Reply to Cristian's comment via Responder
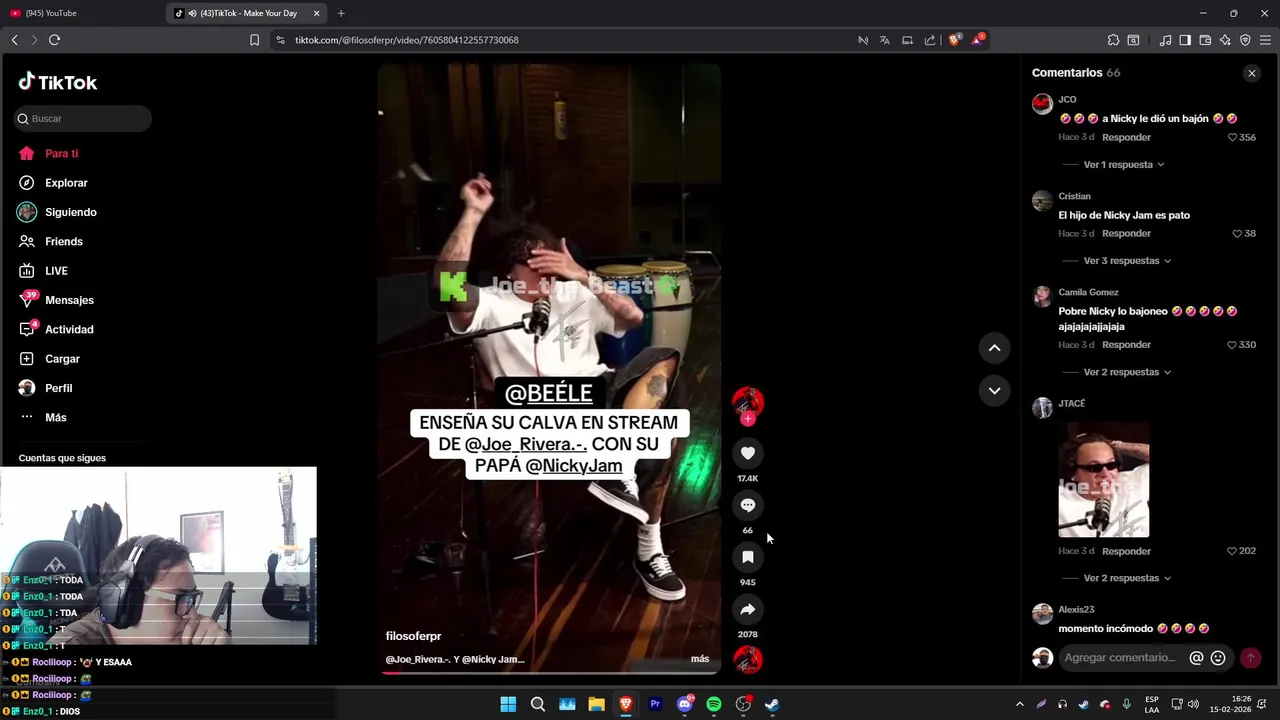This screenshot has height=720, width=1280. 1126,233
